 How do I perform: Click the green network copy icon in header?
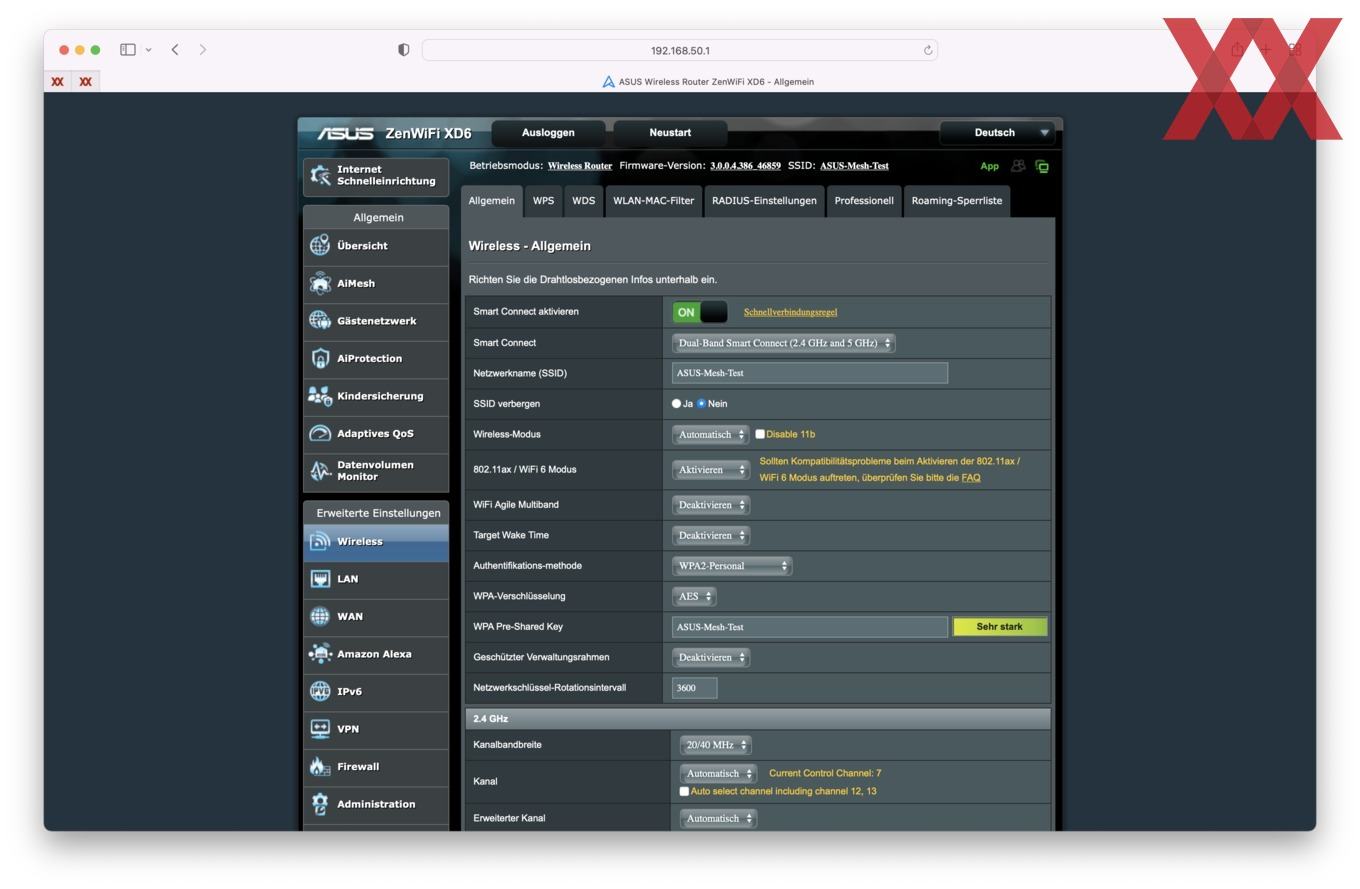pyautogui.click(x=1042, y=166)
